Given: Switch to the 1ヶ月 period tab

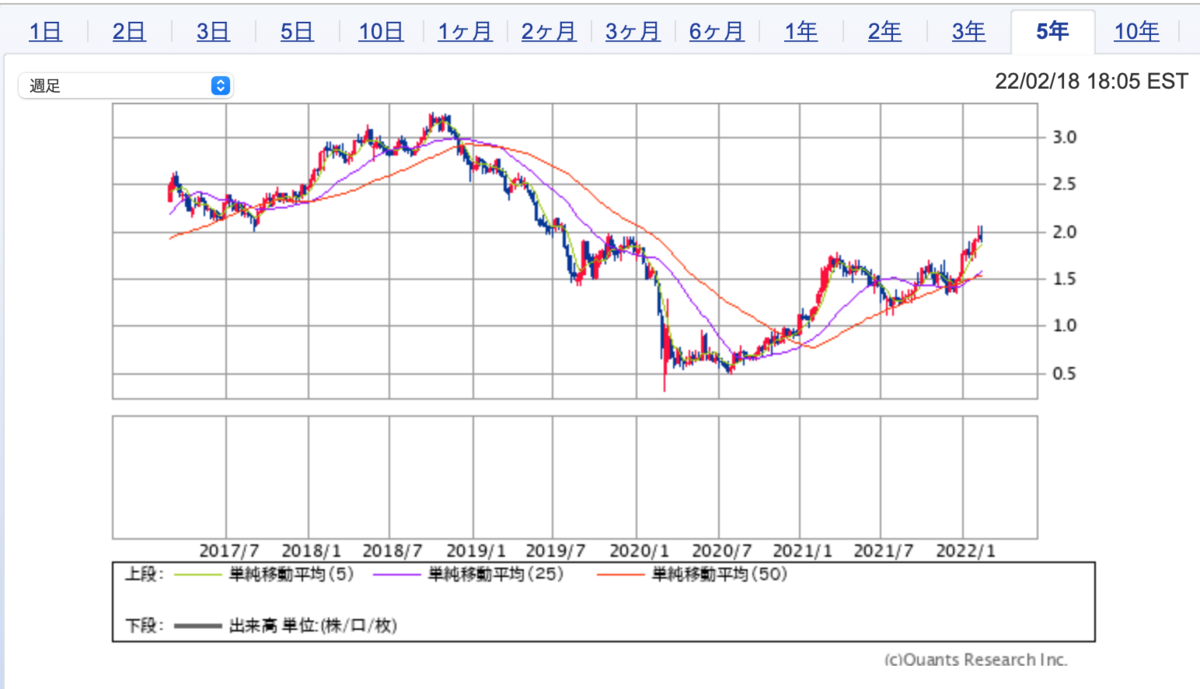Looking at the screenshot, I should coord(465,32).
